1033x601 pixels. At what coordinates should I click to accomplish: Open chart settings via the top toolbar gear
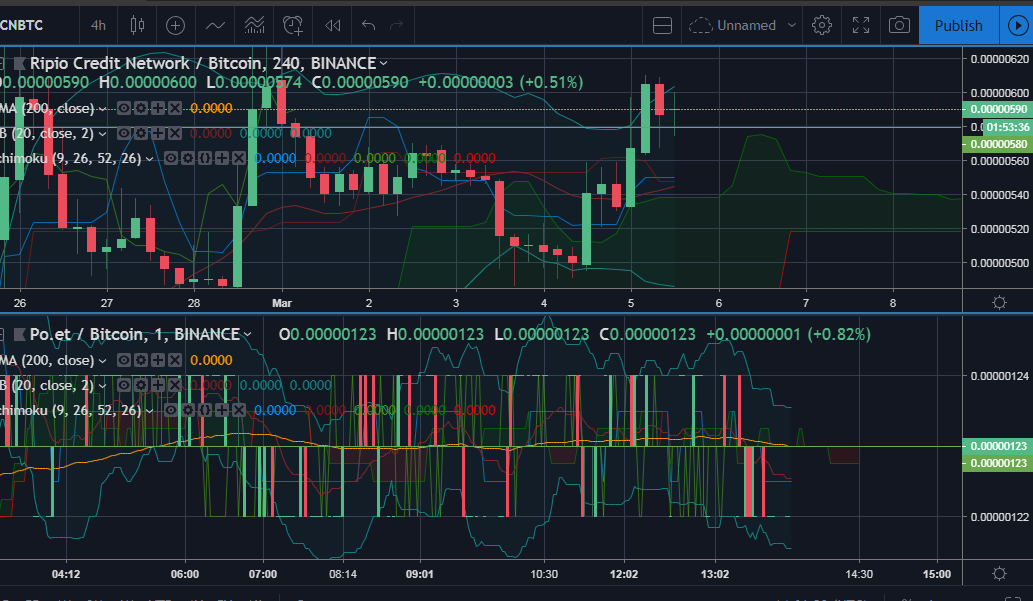coord(822,26)
